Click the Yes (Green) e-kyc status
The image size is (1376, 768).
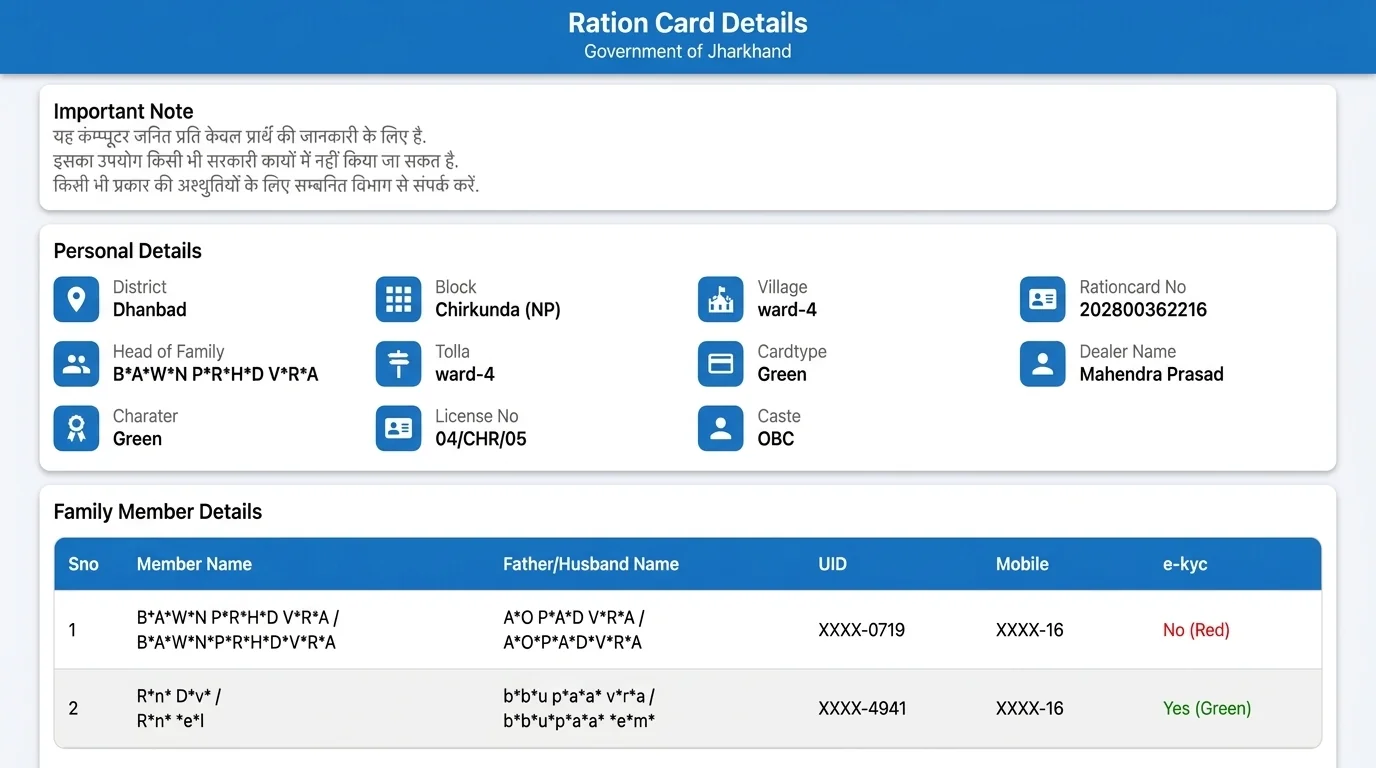(1207, 709)
